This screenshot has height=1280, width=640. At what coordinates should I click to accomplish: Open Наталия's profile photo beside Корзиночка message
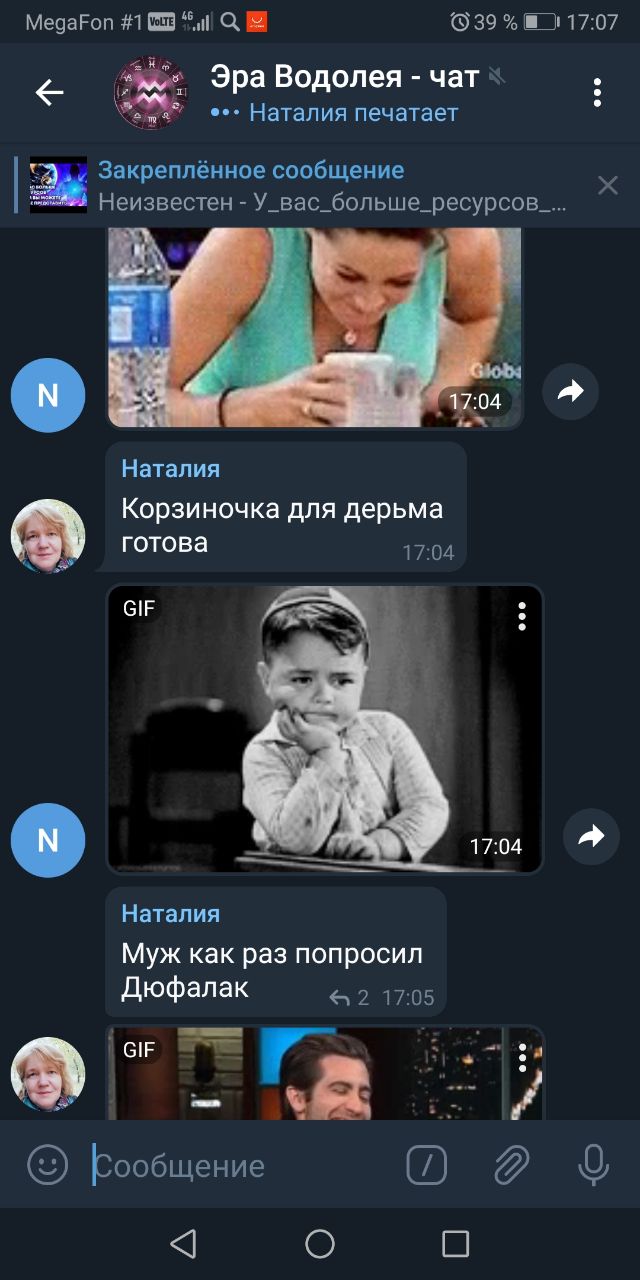click(48, 536)
